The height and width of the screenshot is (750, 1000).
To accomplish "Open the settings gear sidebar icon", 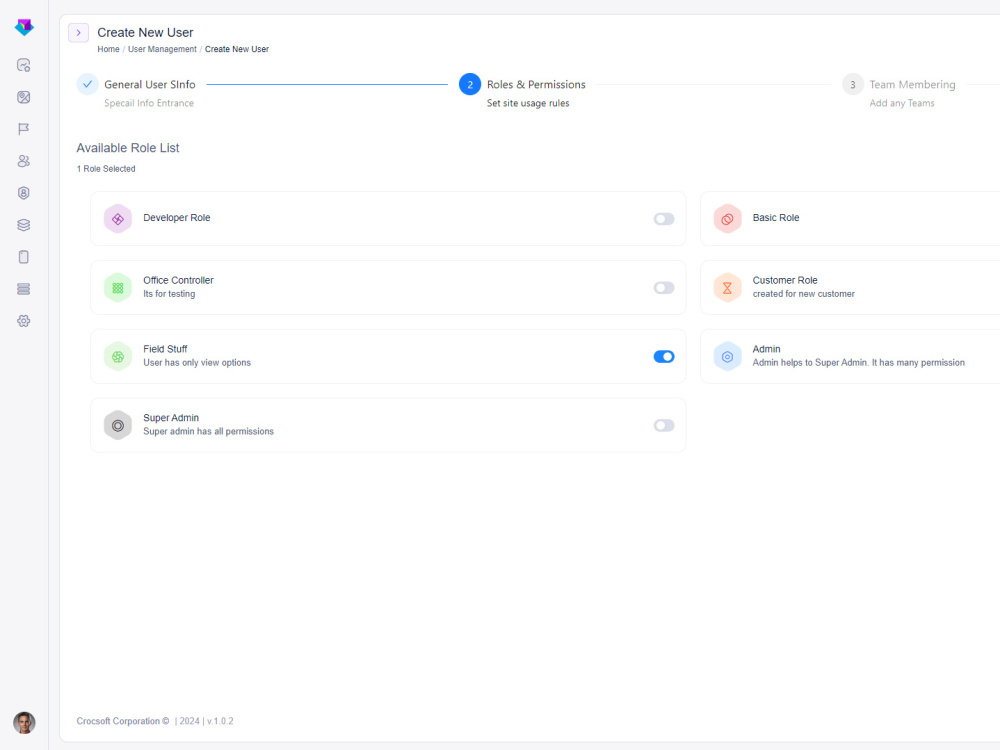I will tap(24, 321).
